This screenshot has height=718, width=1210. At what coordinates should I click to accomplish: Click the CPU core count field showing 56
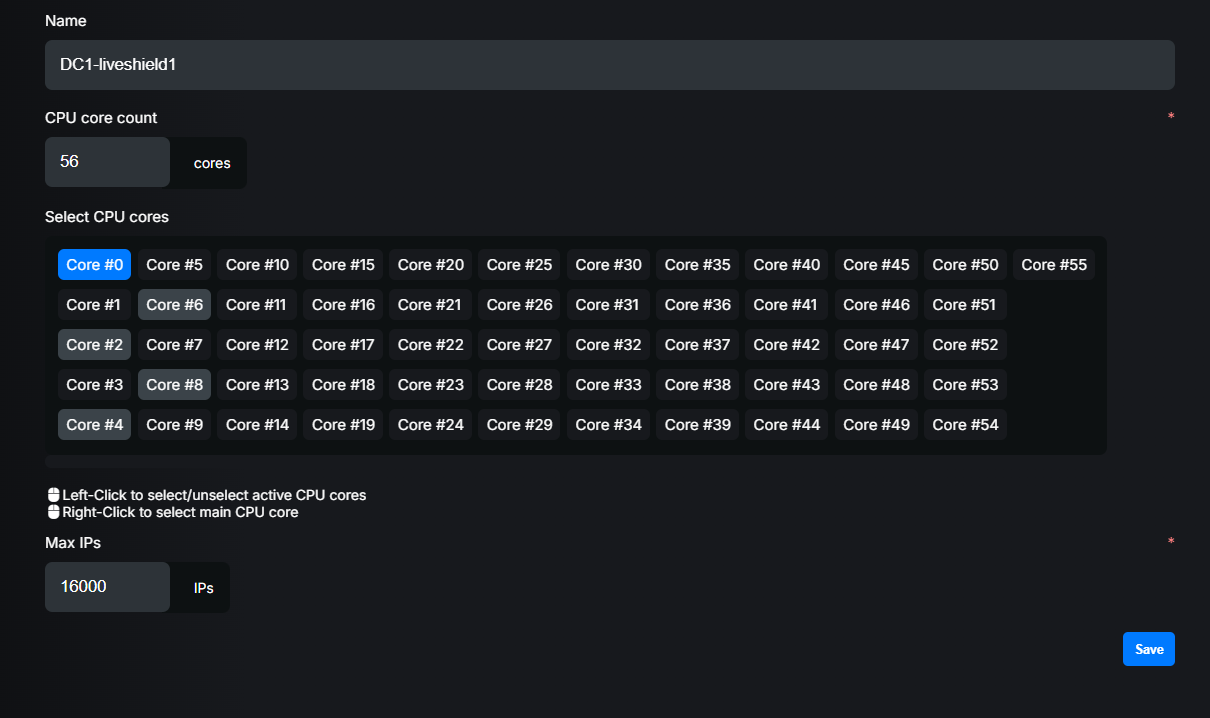tap(107, 162)
